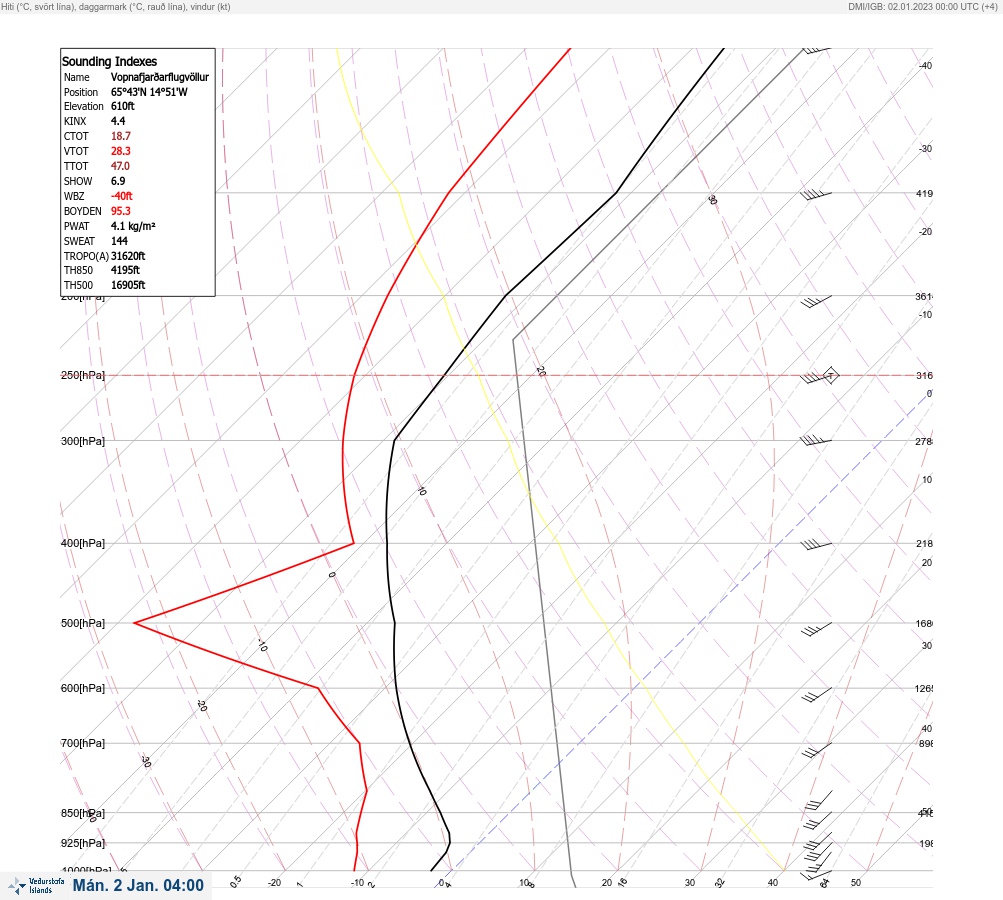Select the elevation value 610ft
1003x900 pixels.
click(x=123, y=106)
